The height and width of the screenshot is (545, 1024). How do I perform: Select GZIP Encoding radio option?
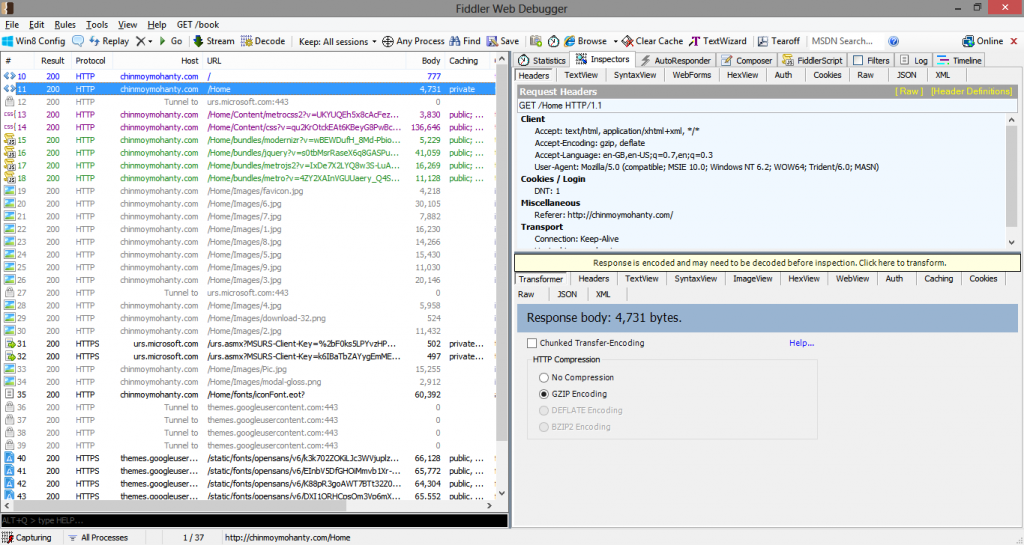tap(544, 394)
